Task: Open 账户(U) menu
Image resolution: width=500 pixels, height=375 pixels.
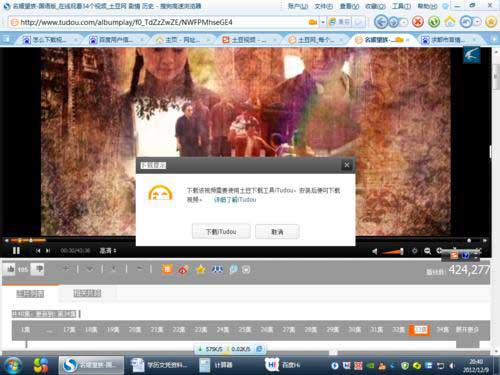Action: pyautogui.click(x=298, y=6)
